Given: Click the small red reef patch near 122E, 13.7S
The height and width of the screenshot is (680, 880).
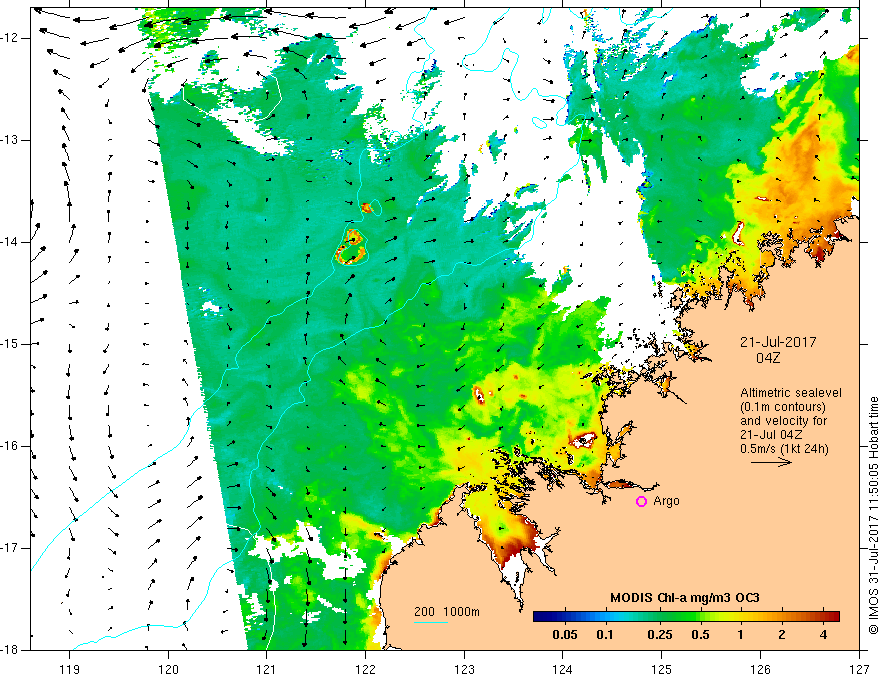Looking at the screenshot, I should click(366, 208).
